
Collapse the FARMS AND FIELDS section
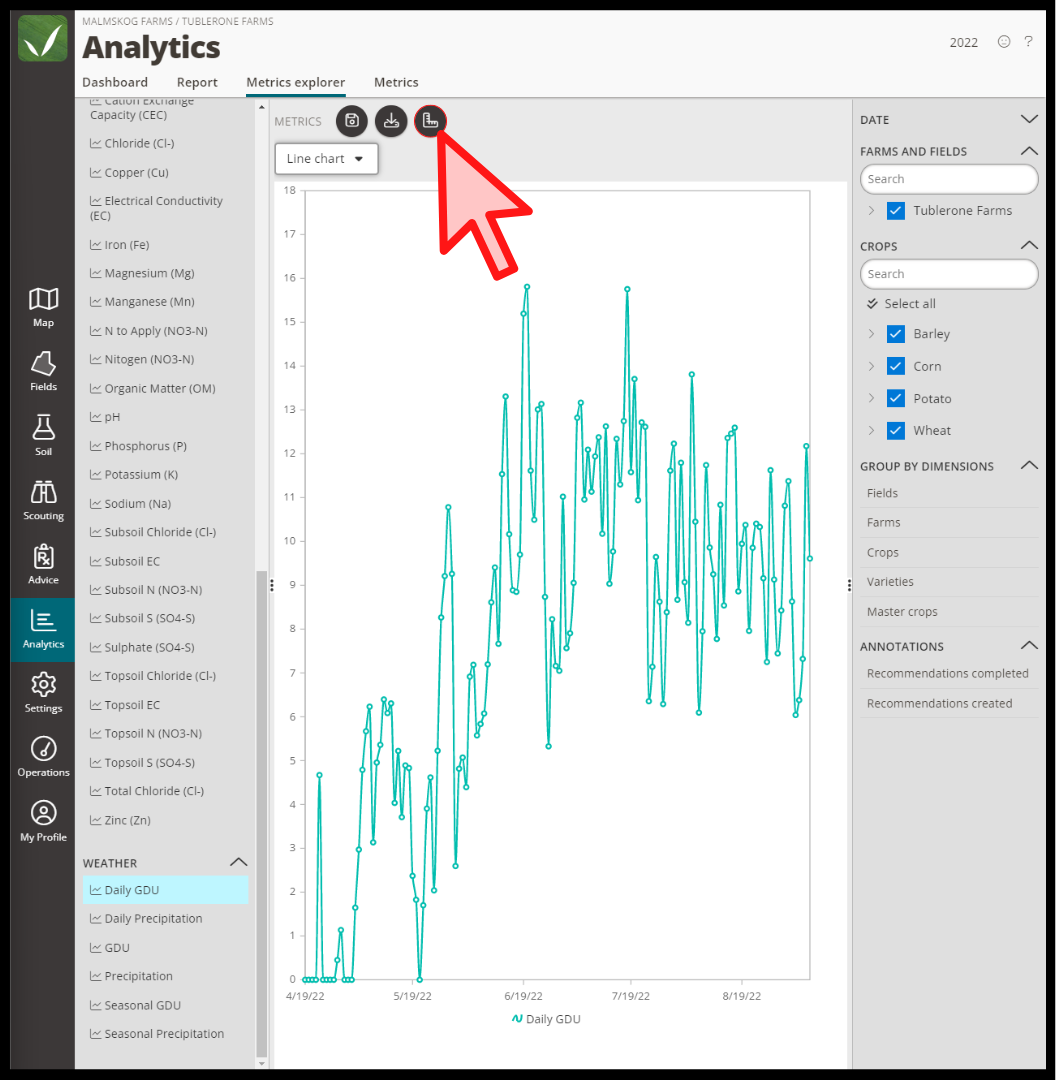pos(1029,151)
